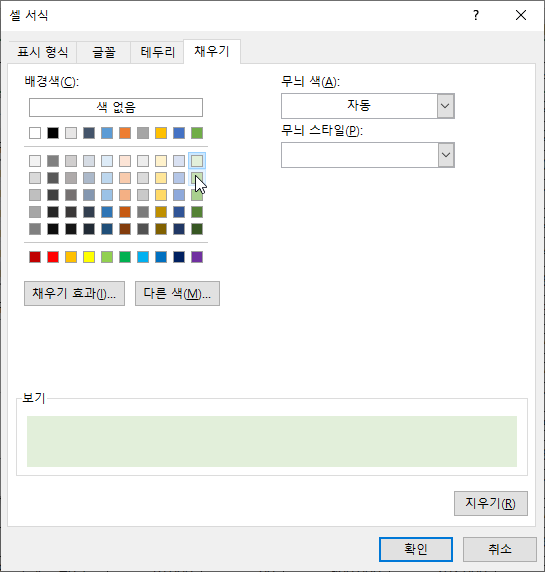Pick the medium gray theme swatch in top row
Viewport: 545px width, 572px height.
(143, 133)
